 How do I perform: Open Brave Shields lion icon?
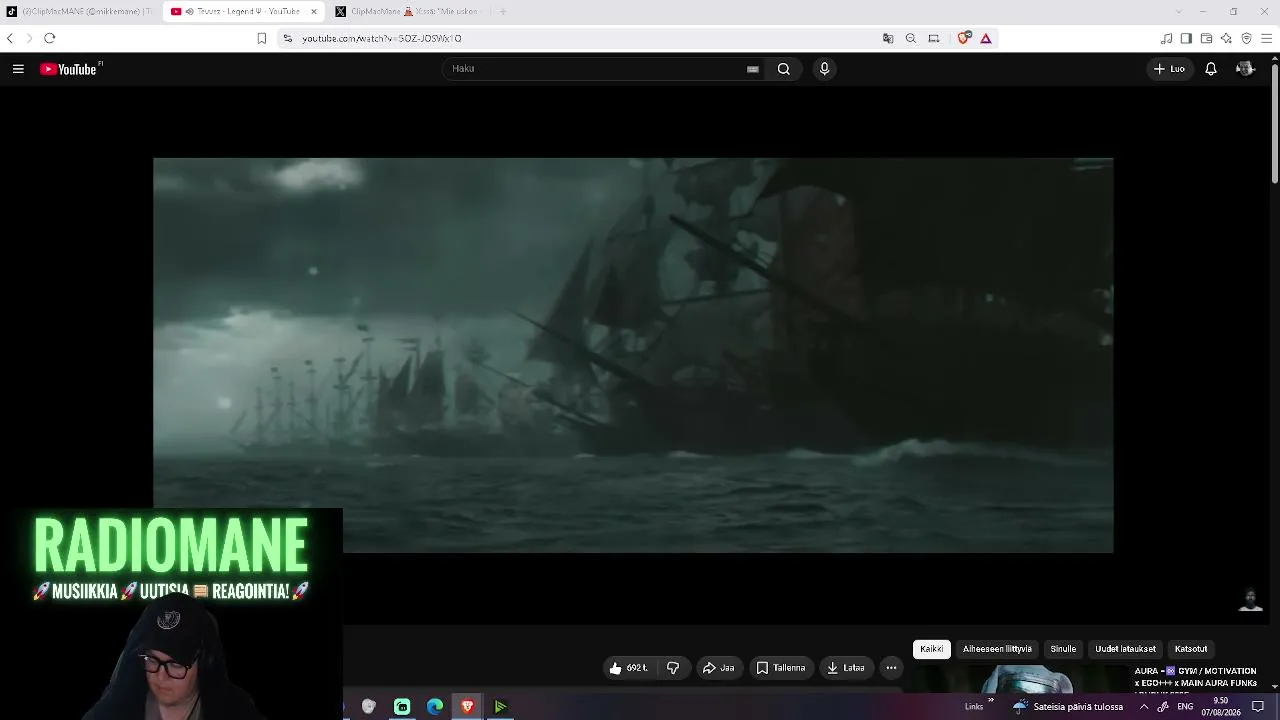964,38
